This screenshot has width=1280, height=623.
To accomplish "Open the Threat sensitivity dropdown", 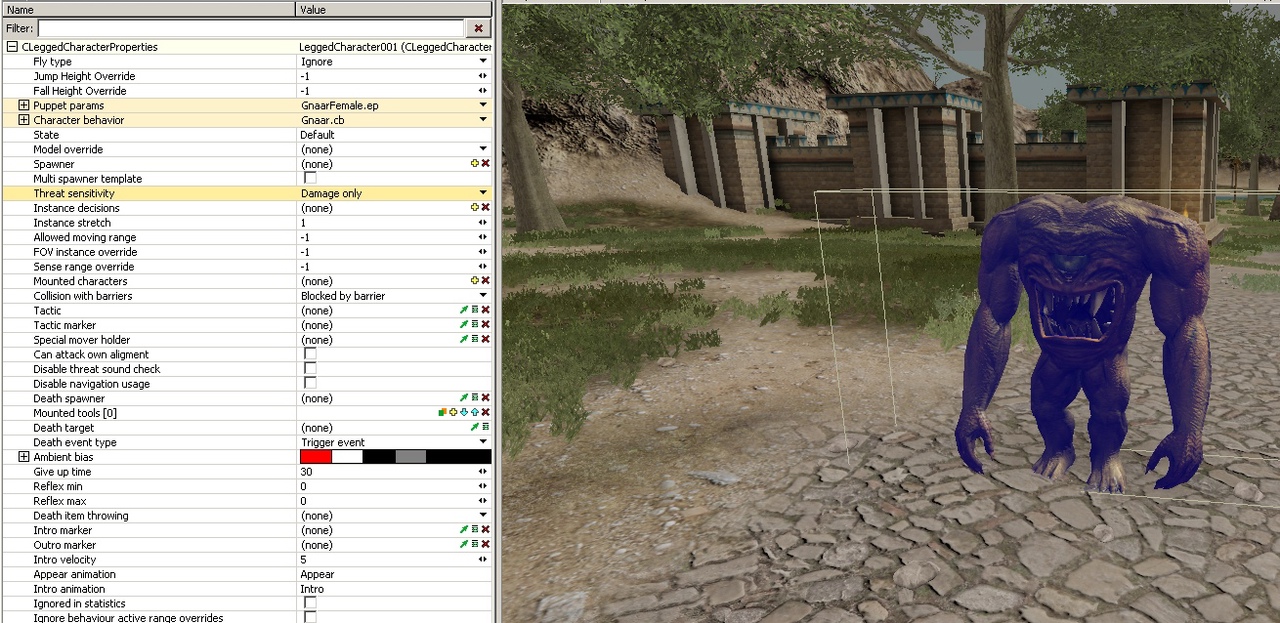I will coord(483,193).
